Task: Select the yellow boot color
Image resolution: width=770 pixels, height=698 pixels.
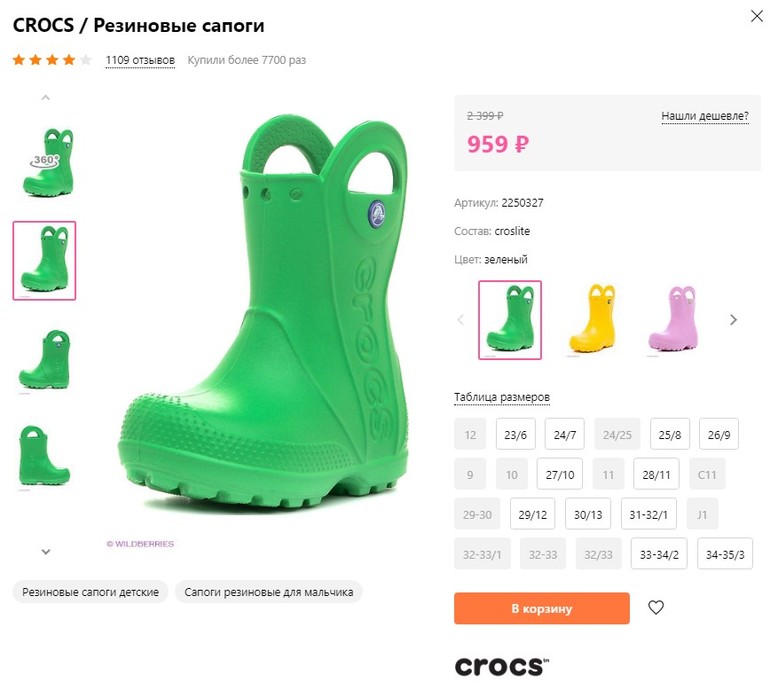Action: click(593, 319)
